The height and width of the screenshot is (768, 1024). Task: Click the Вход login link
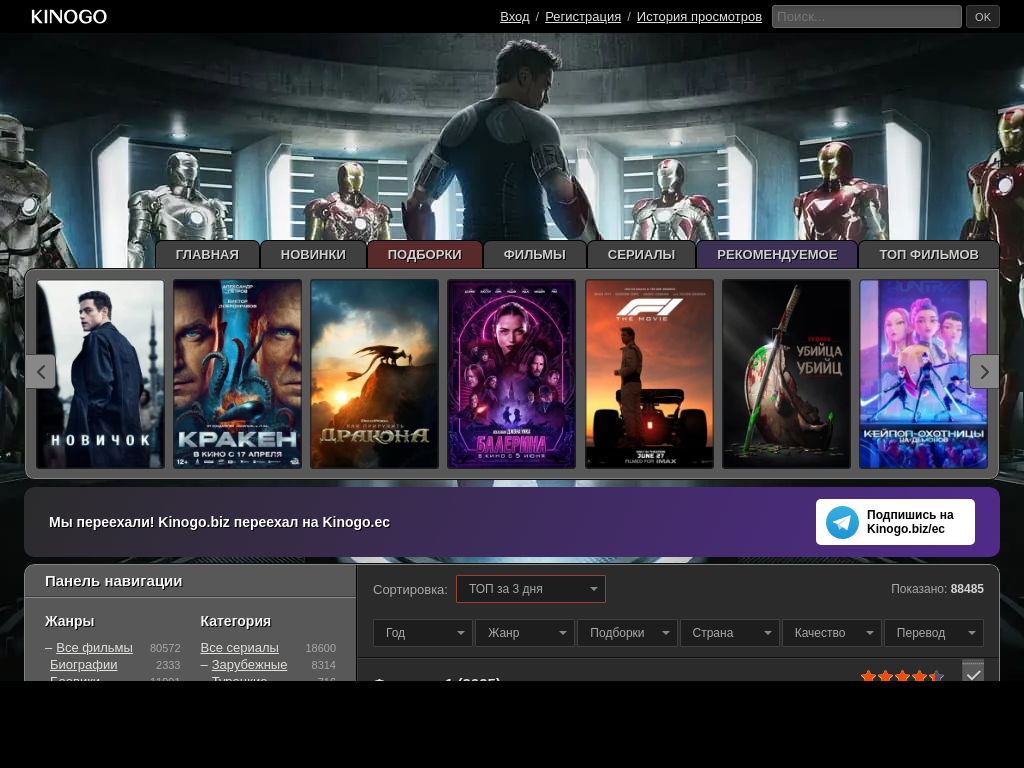(515, 17)
